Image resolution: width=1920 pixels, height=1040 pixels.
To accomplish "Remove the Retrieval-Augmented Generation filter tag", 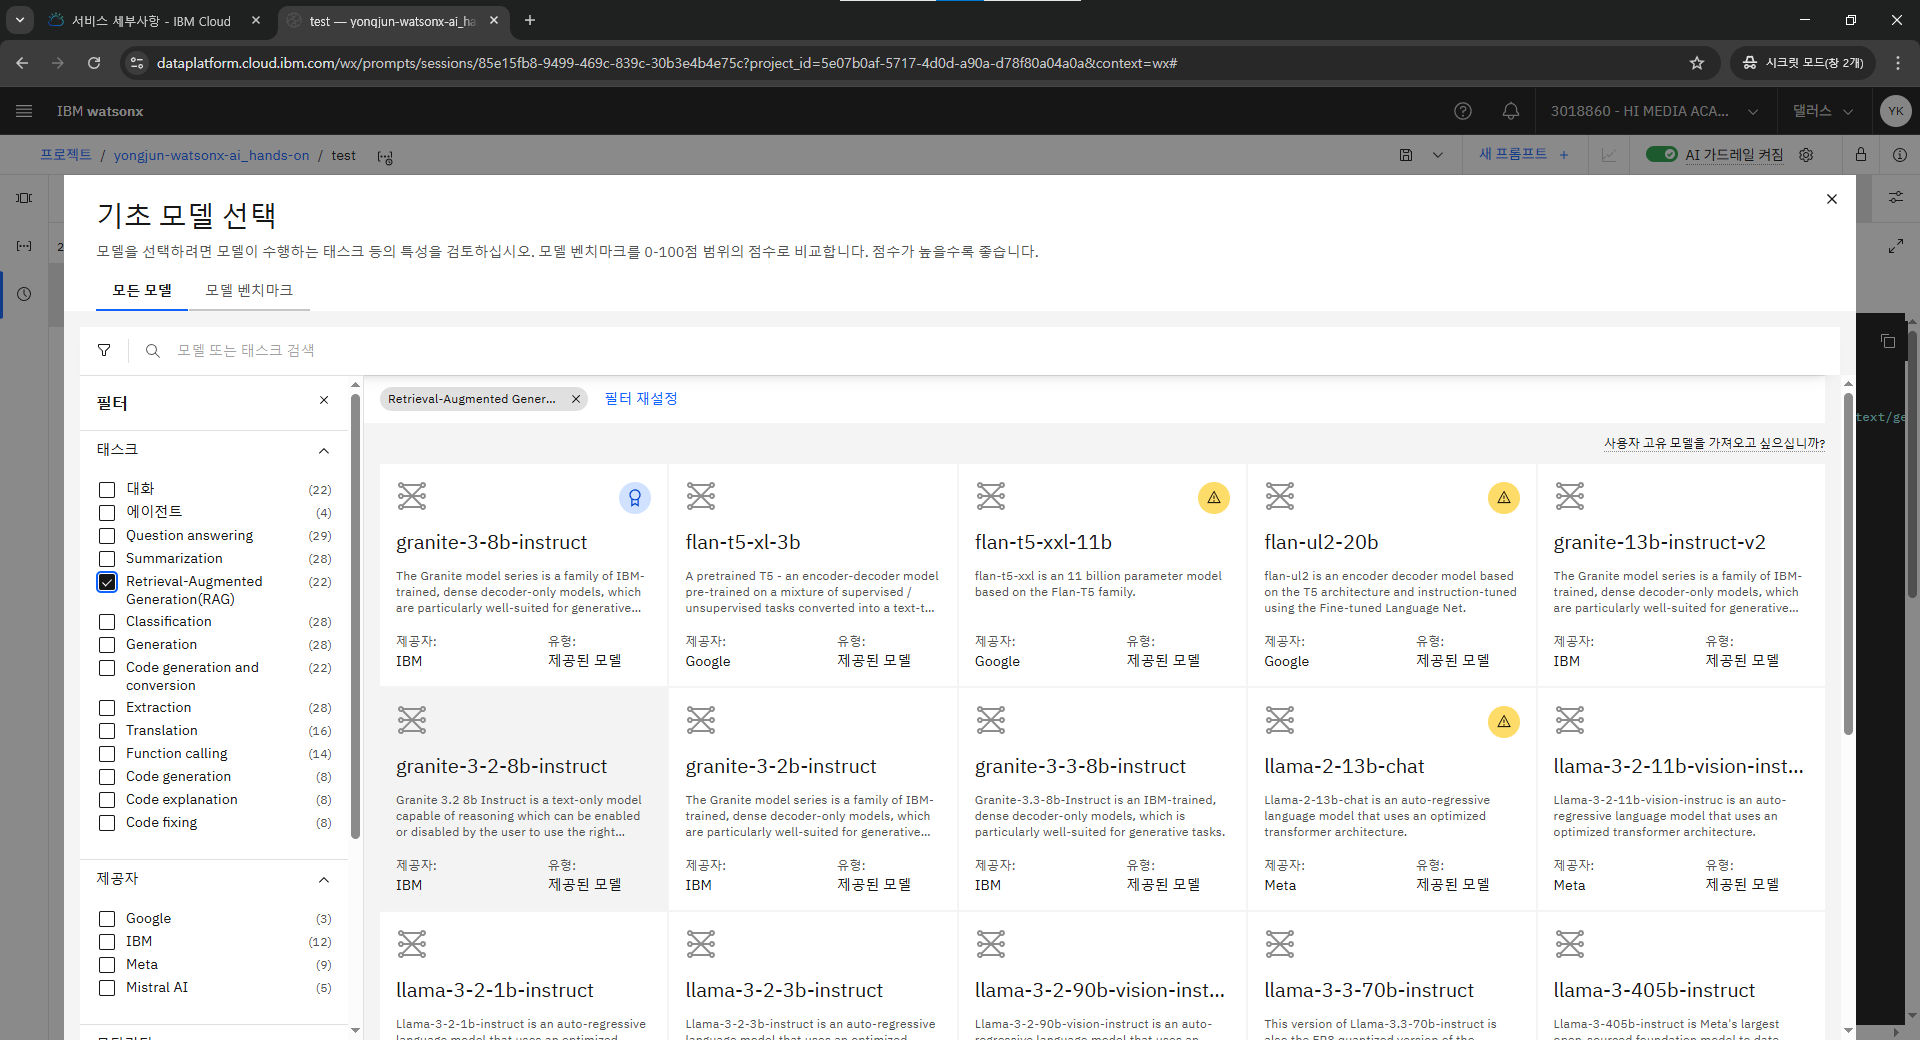I will (x=576, y=399).
